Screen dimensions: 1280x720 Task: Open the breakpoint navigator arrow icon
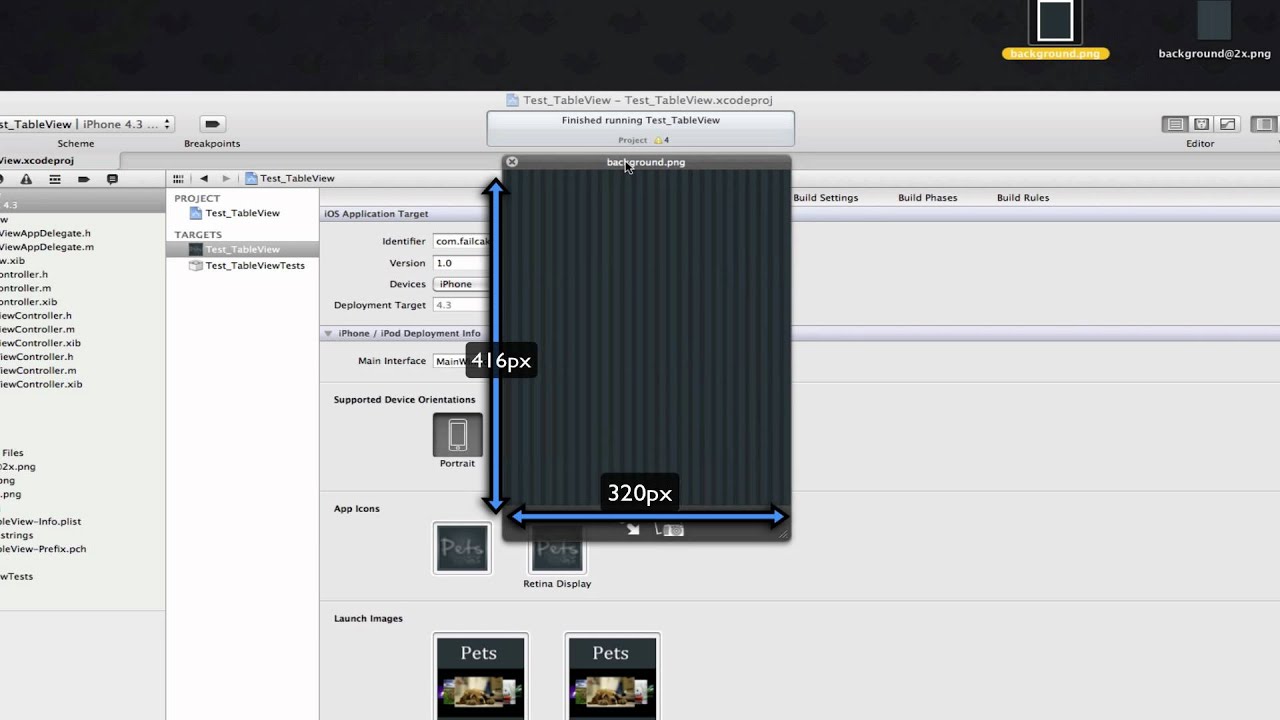point(84,179)
